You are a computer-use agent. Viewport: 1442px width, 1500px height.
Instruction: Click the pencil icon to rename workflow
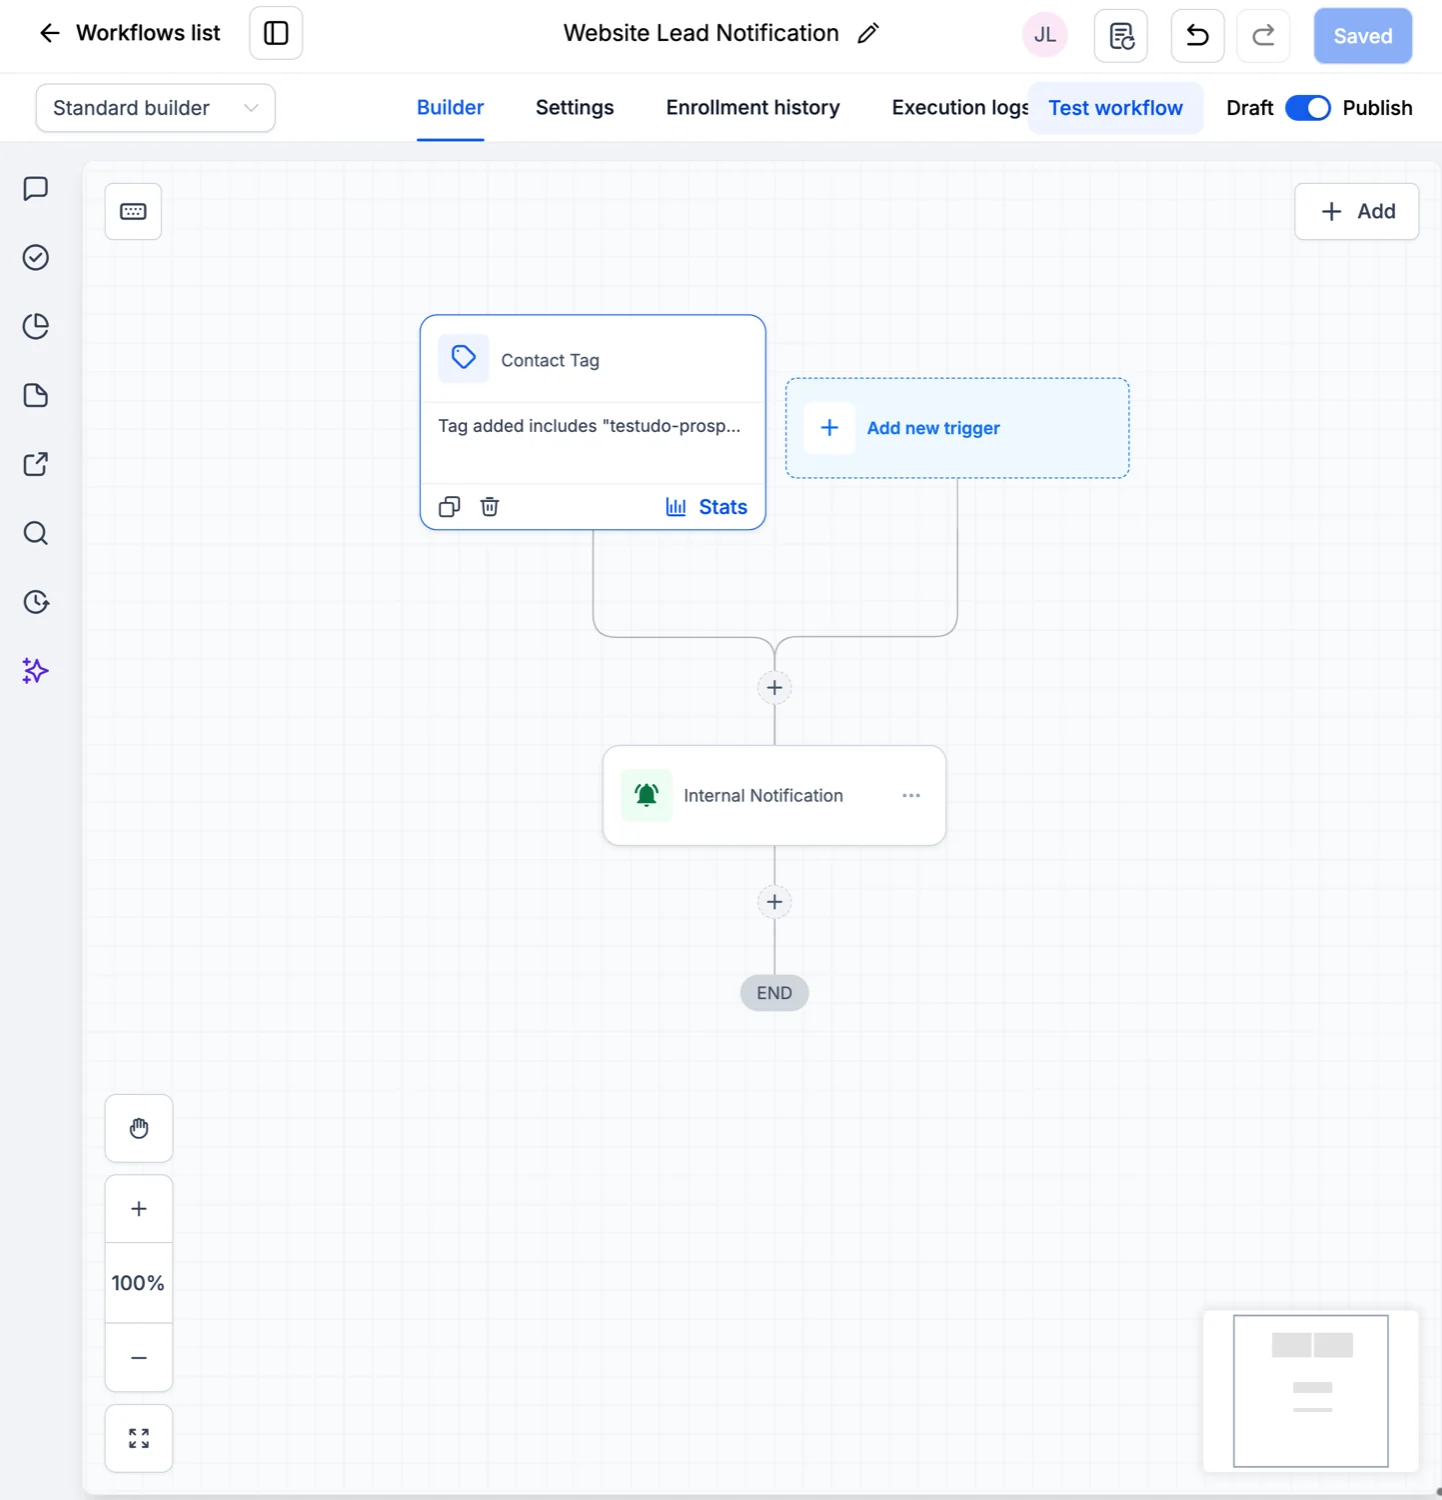pos(868,33)
